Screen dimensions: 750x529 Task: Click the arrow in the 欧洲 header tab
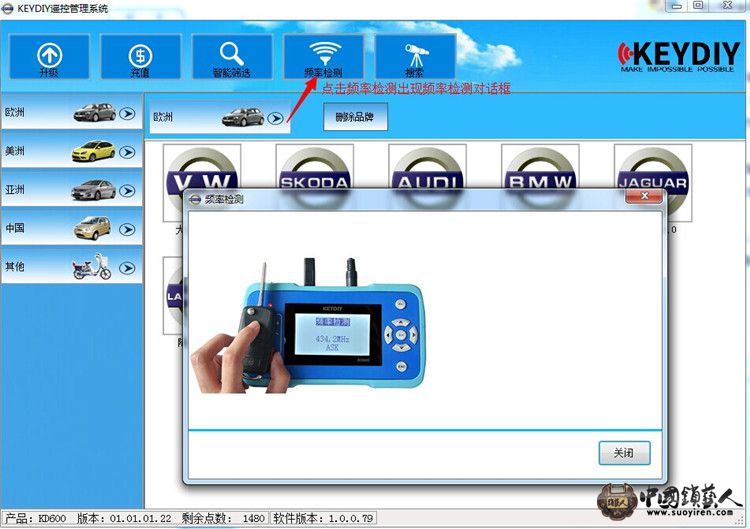[x=276, y=118]
